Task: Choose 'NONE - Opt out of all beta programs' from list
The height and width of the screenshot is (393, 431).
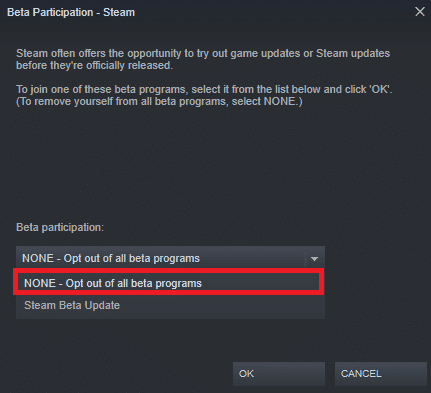Action: 170,283
